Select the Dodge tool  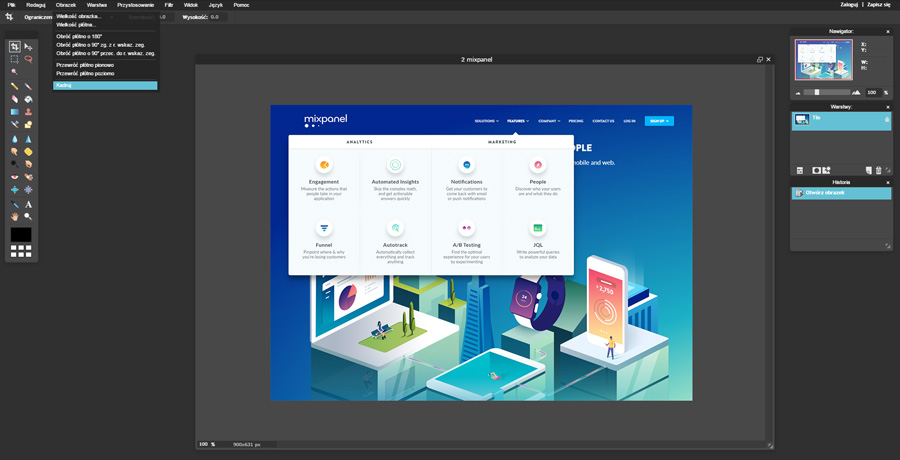(14, 164)
